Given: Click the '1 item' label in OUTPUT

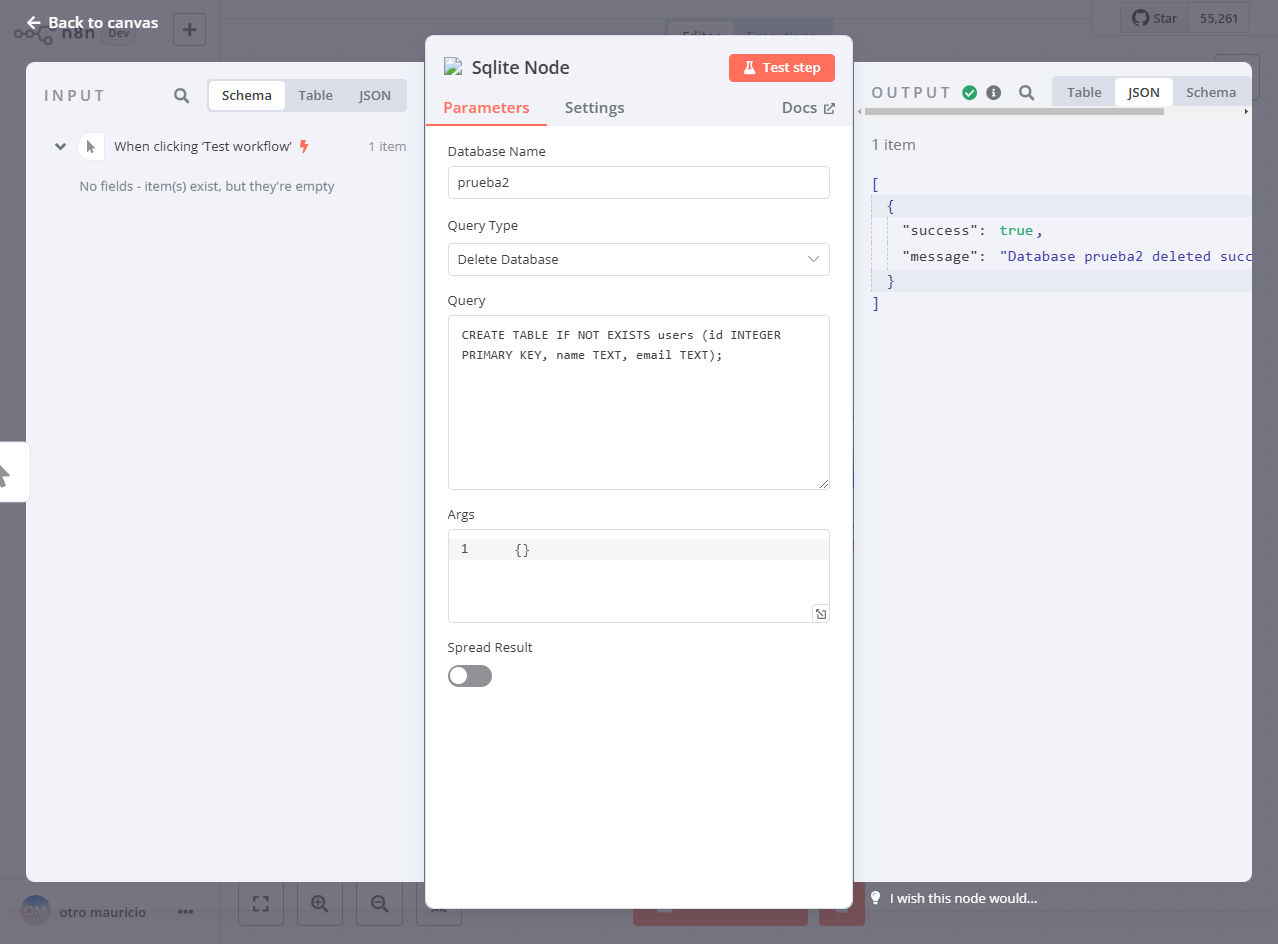Looking at the screenshot, I should [x=894, y=145].
